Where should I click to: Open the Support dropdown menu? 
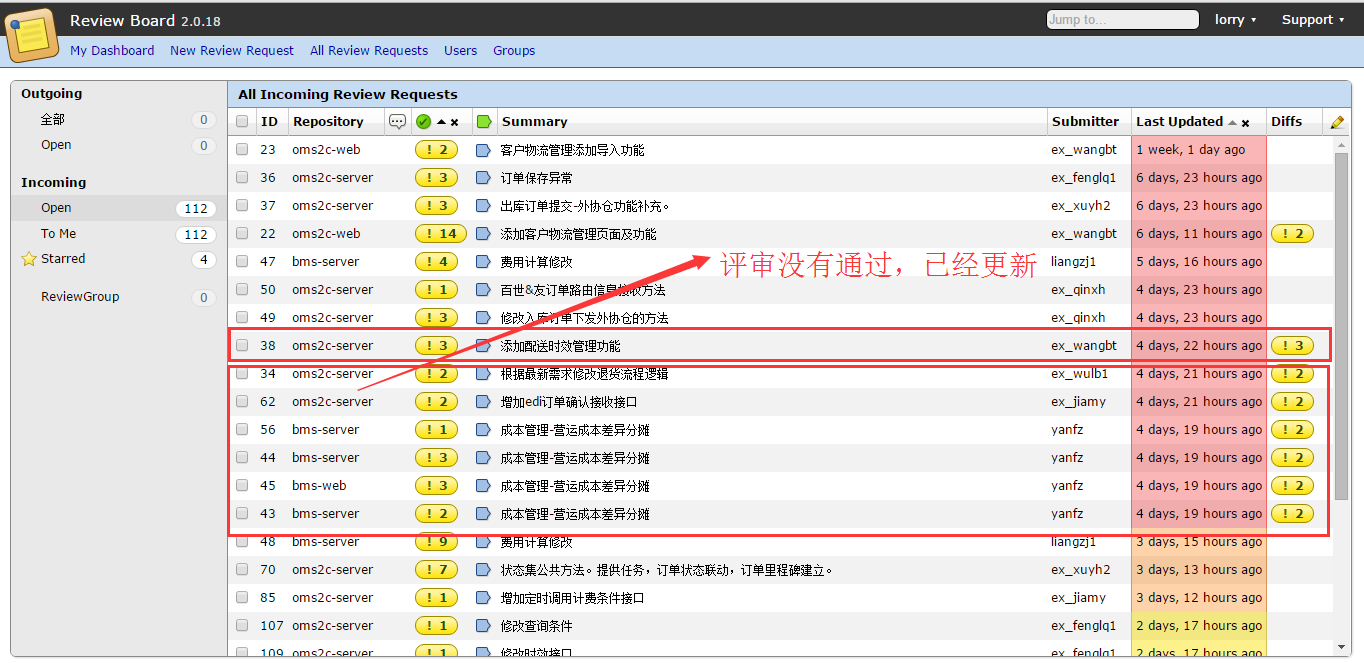[1313, 20]
